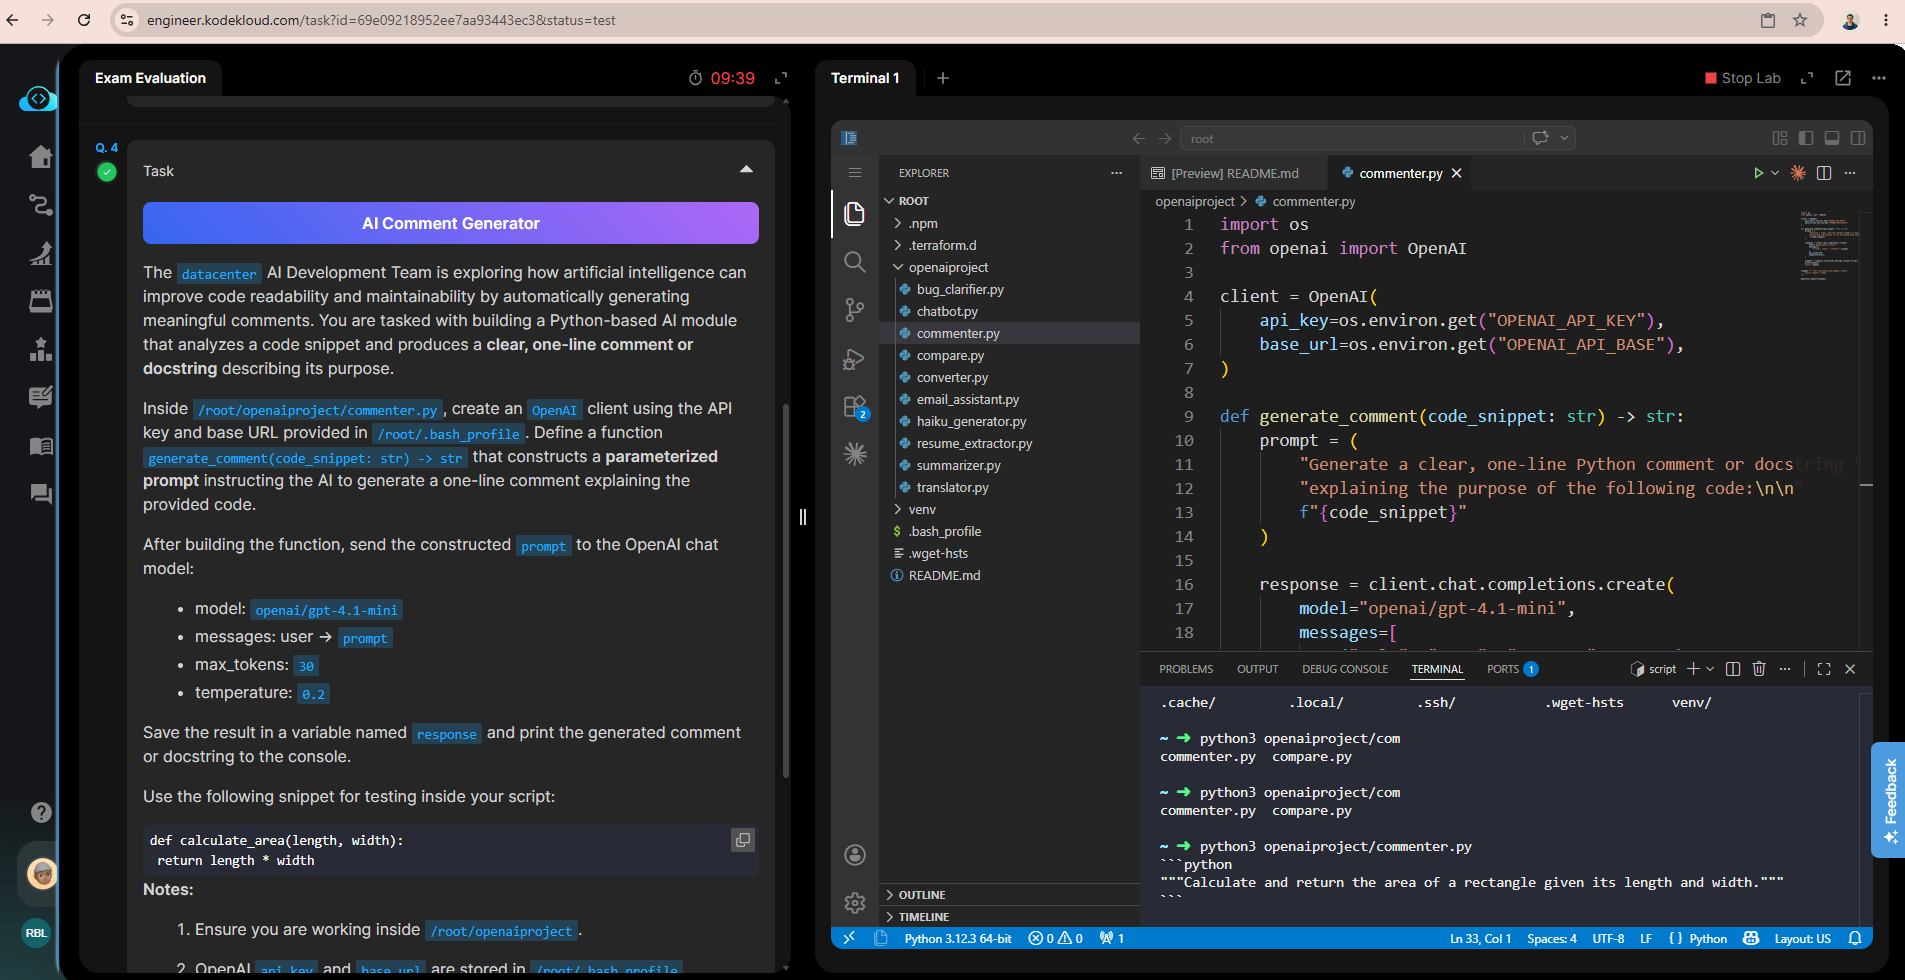Screen dimensions: 1905x980
Task: Click the home icon in KodeKloud sidebar
Action: [x=41, y=157]
